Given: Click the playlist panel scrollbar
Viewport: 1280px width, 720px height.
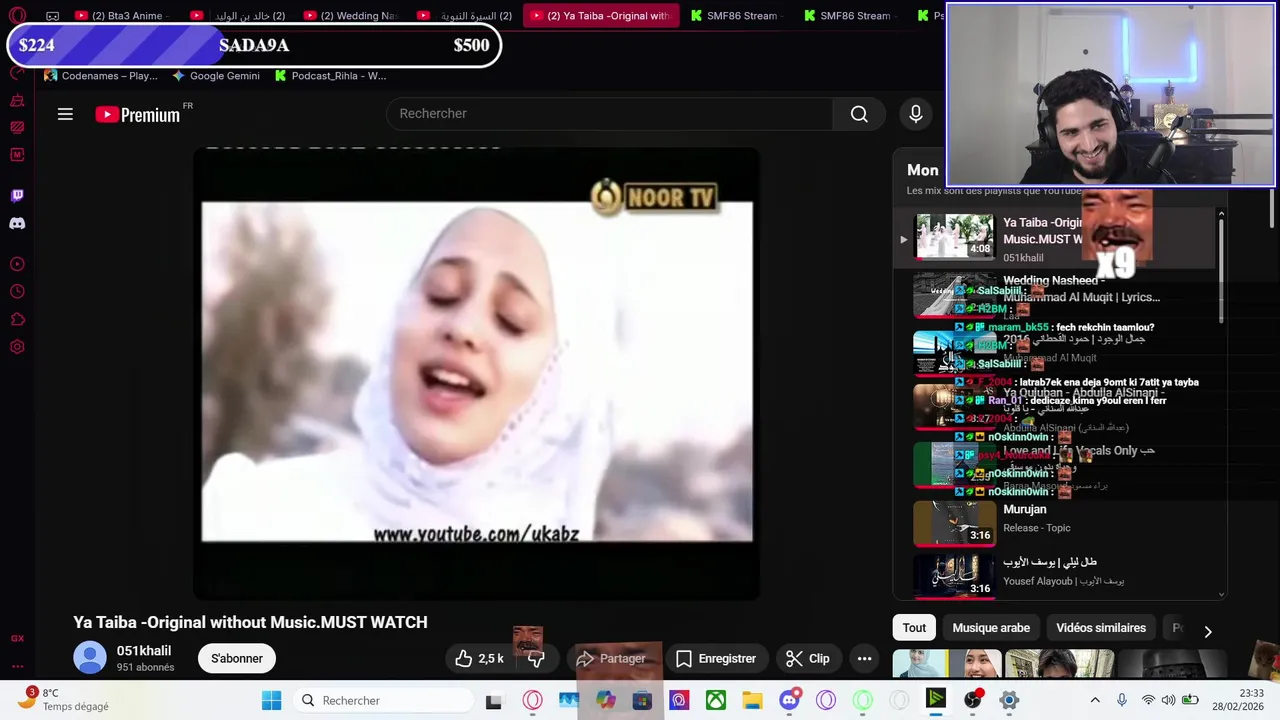Looking at the screenshot, I should (x=1221, y=270).
